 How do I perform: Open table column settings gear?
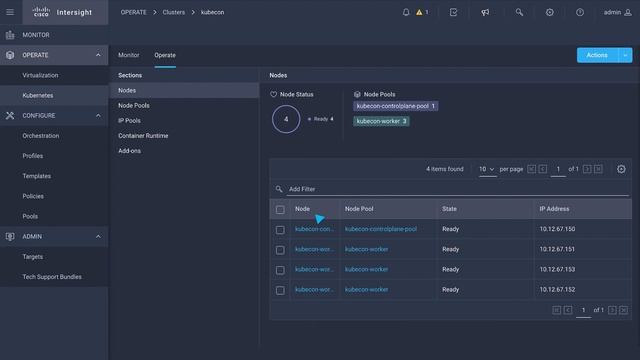[621, 169]
